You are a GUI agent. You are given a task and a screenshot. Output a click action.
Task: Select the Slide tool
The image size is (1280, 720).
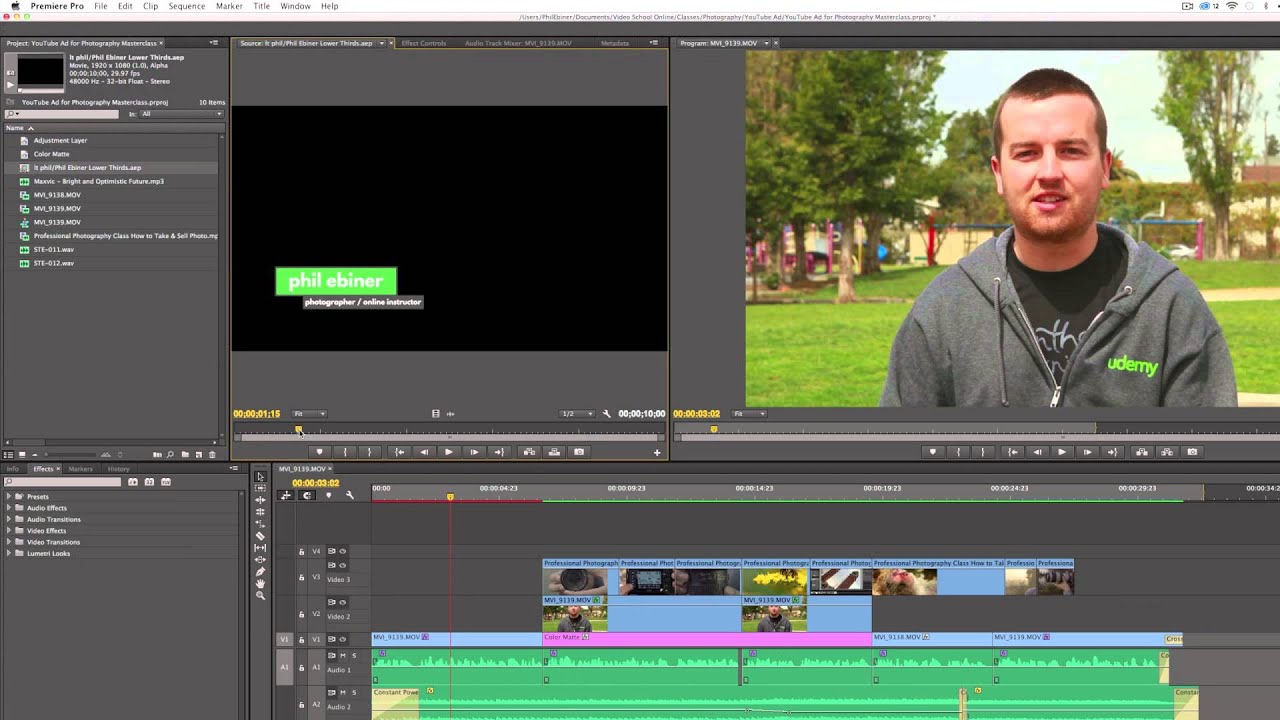coord(260,560)
